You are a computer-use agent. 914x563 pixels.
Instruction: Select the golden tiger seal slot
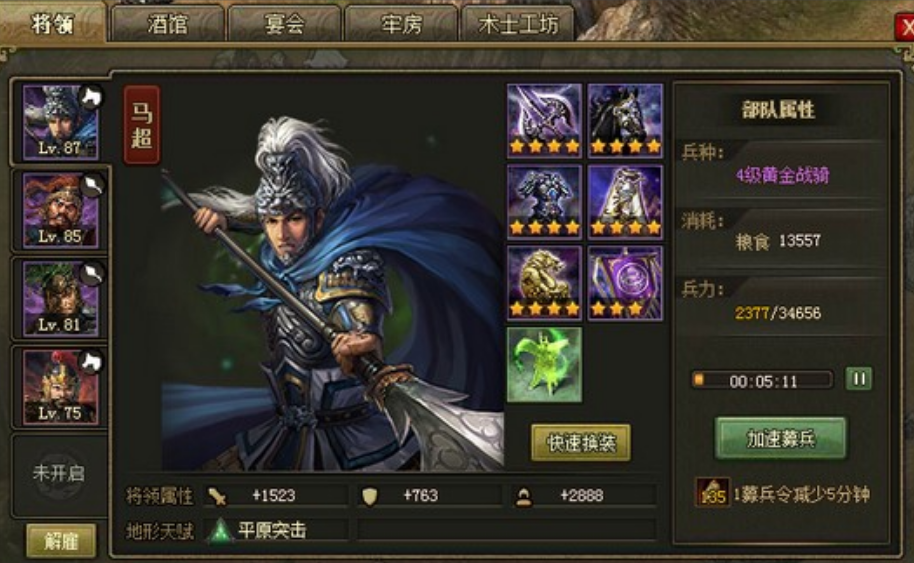[544, 283]
